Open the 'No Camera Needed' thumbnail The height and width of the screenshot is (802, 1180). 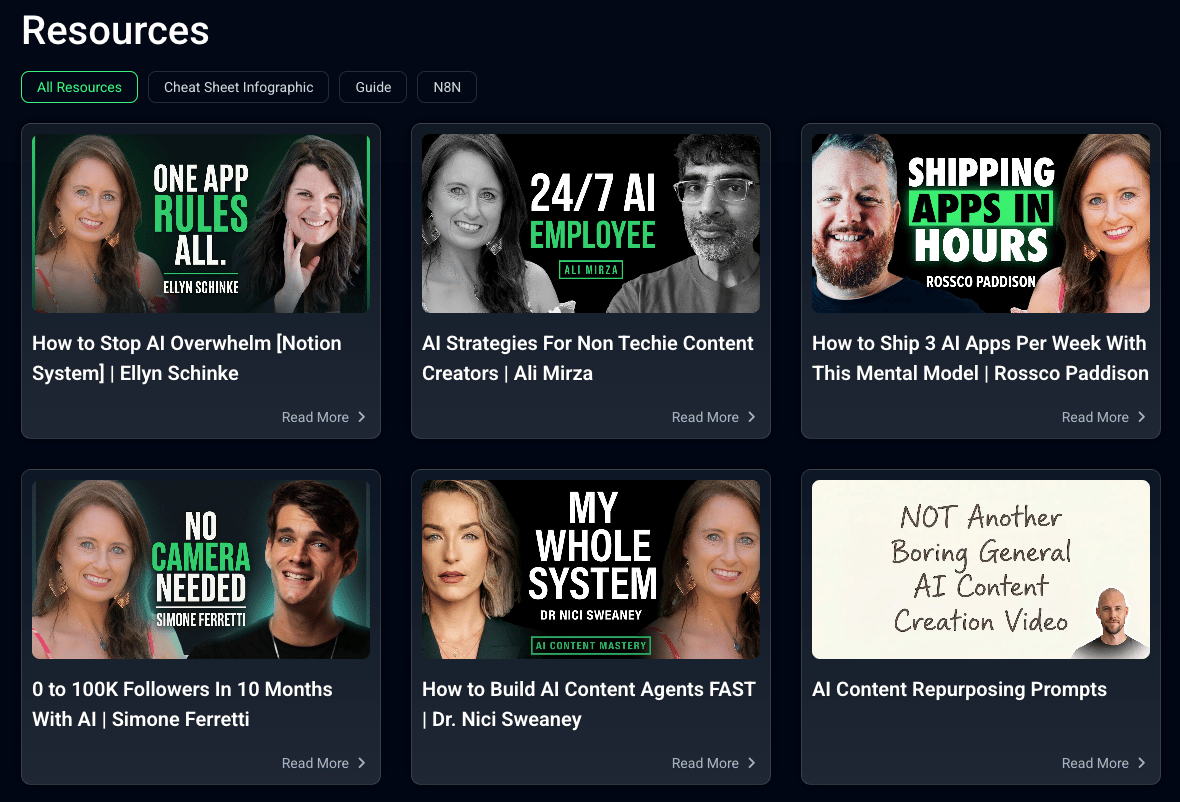coord(201,570)
